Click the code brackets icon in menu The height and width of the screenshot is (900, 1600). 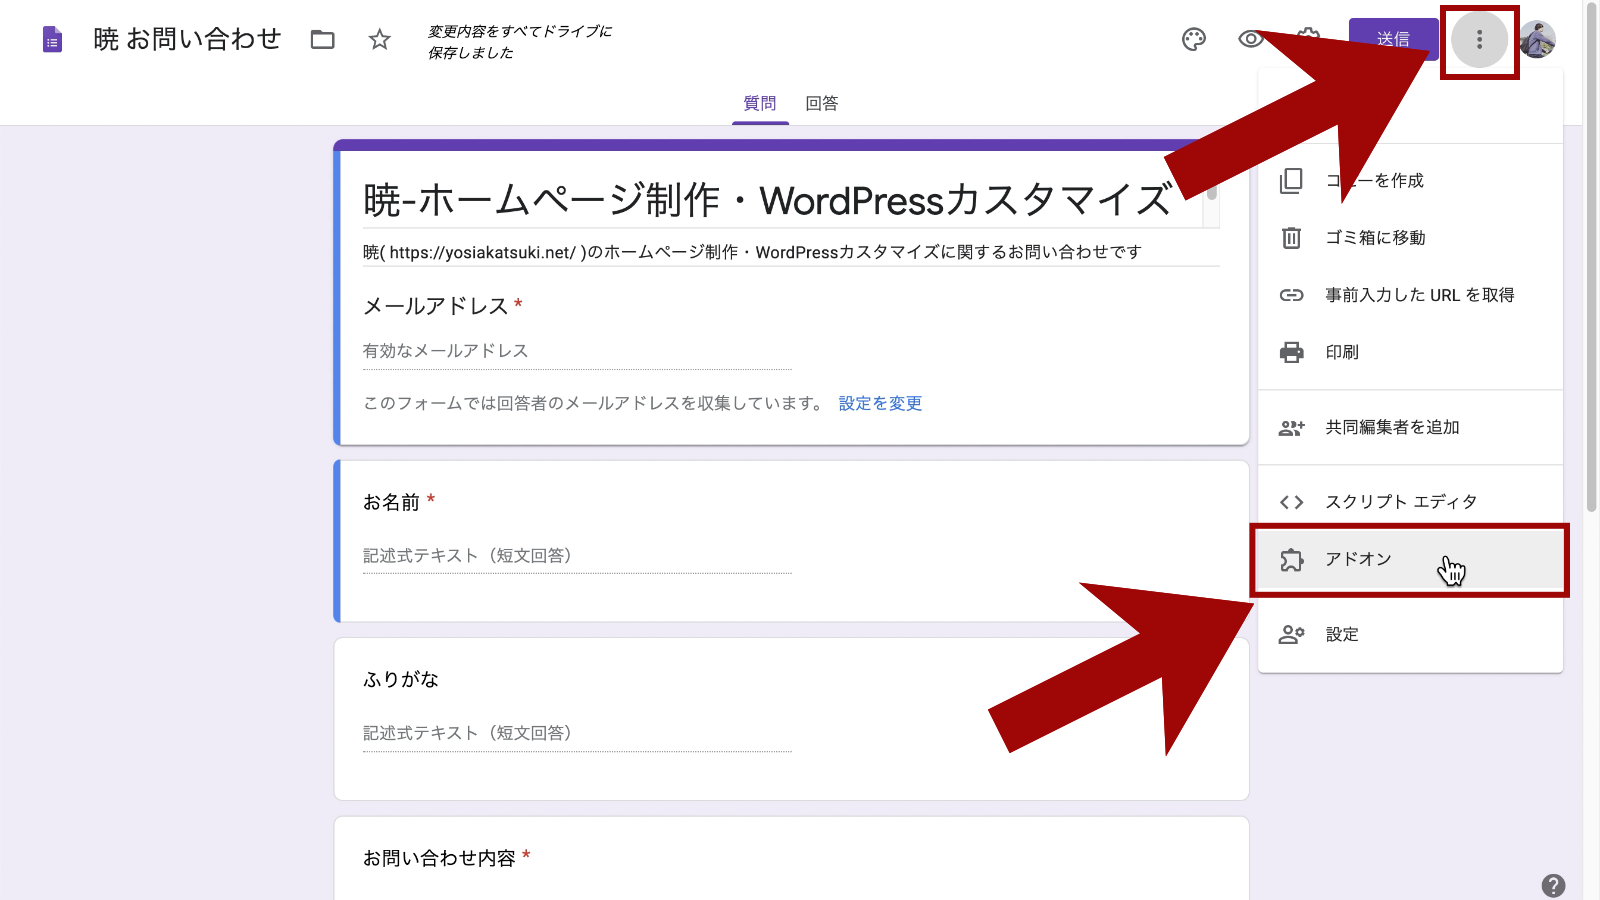[1292, 502]
